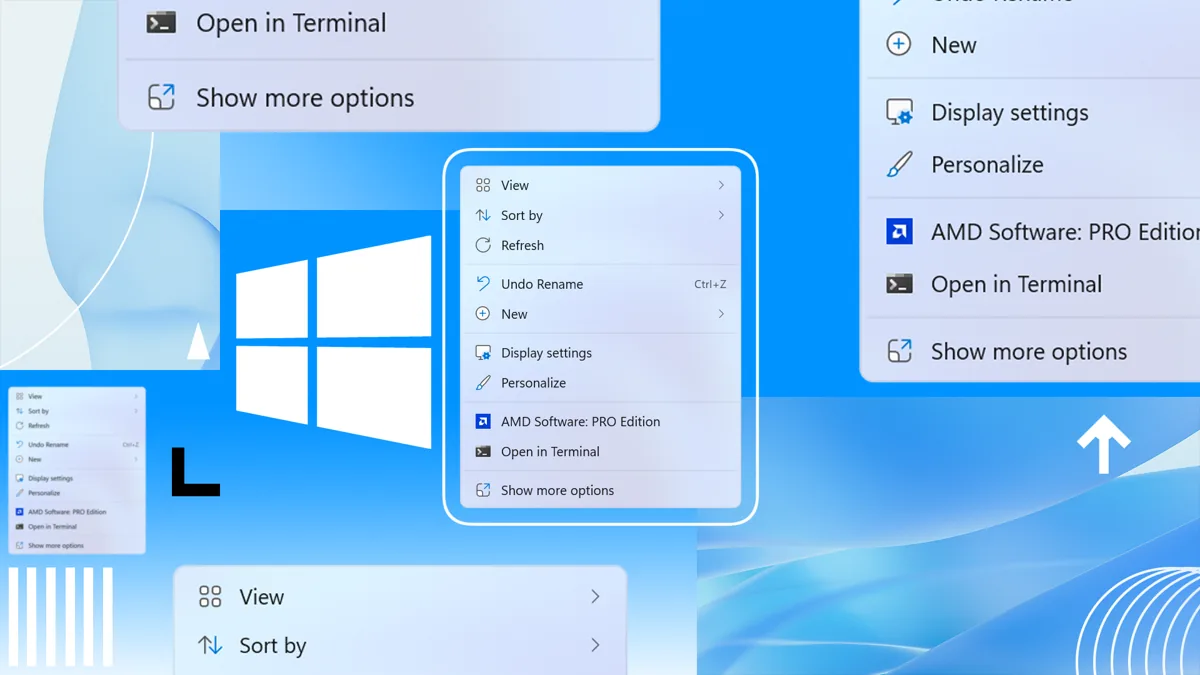Click the Terminal icon in the top-left enlarged crop
The image size is (1200, 675).
pos(161,23)
